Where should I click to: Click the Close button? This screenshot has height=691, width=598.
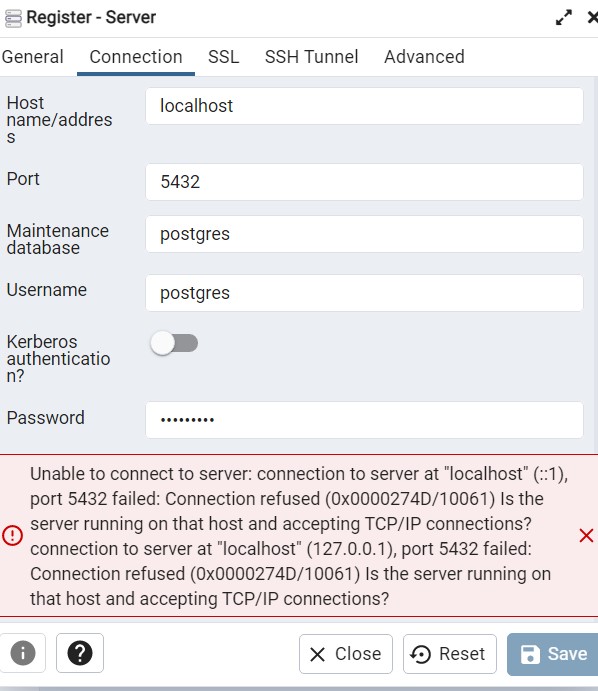[x=345, y=654]
